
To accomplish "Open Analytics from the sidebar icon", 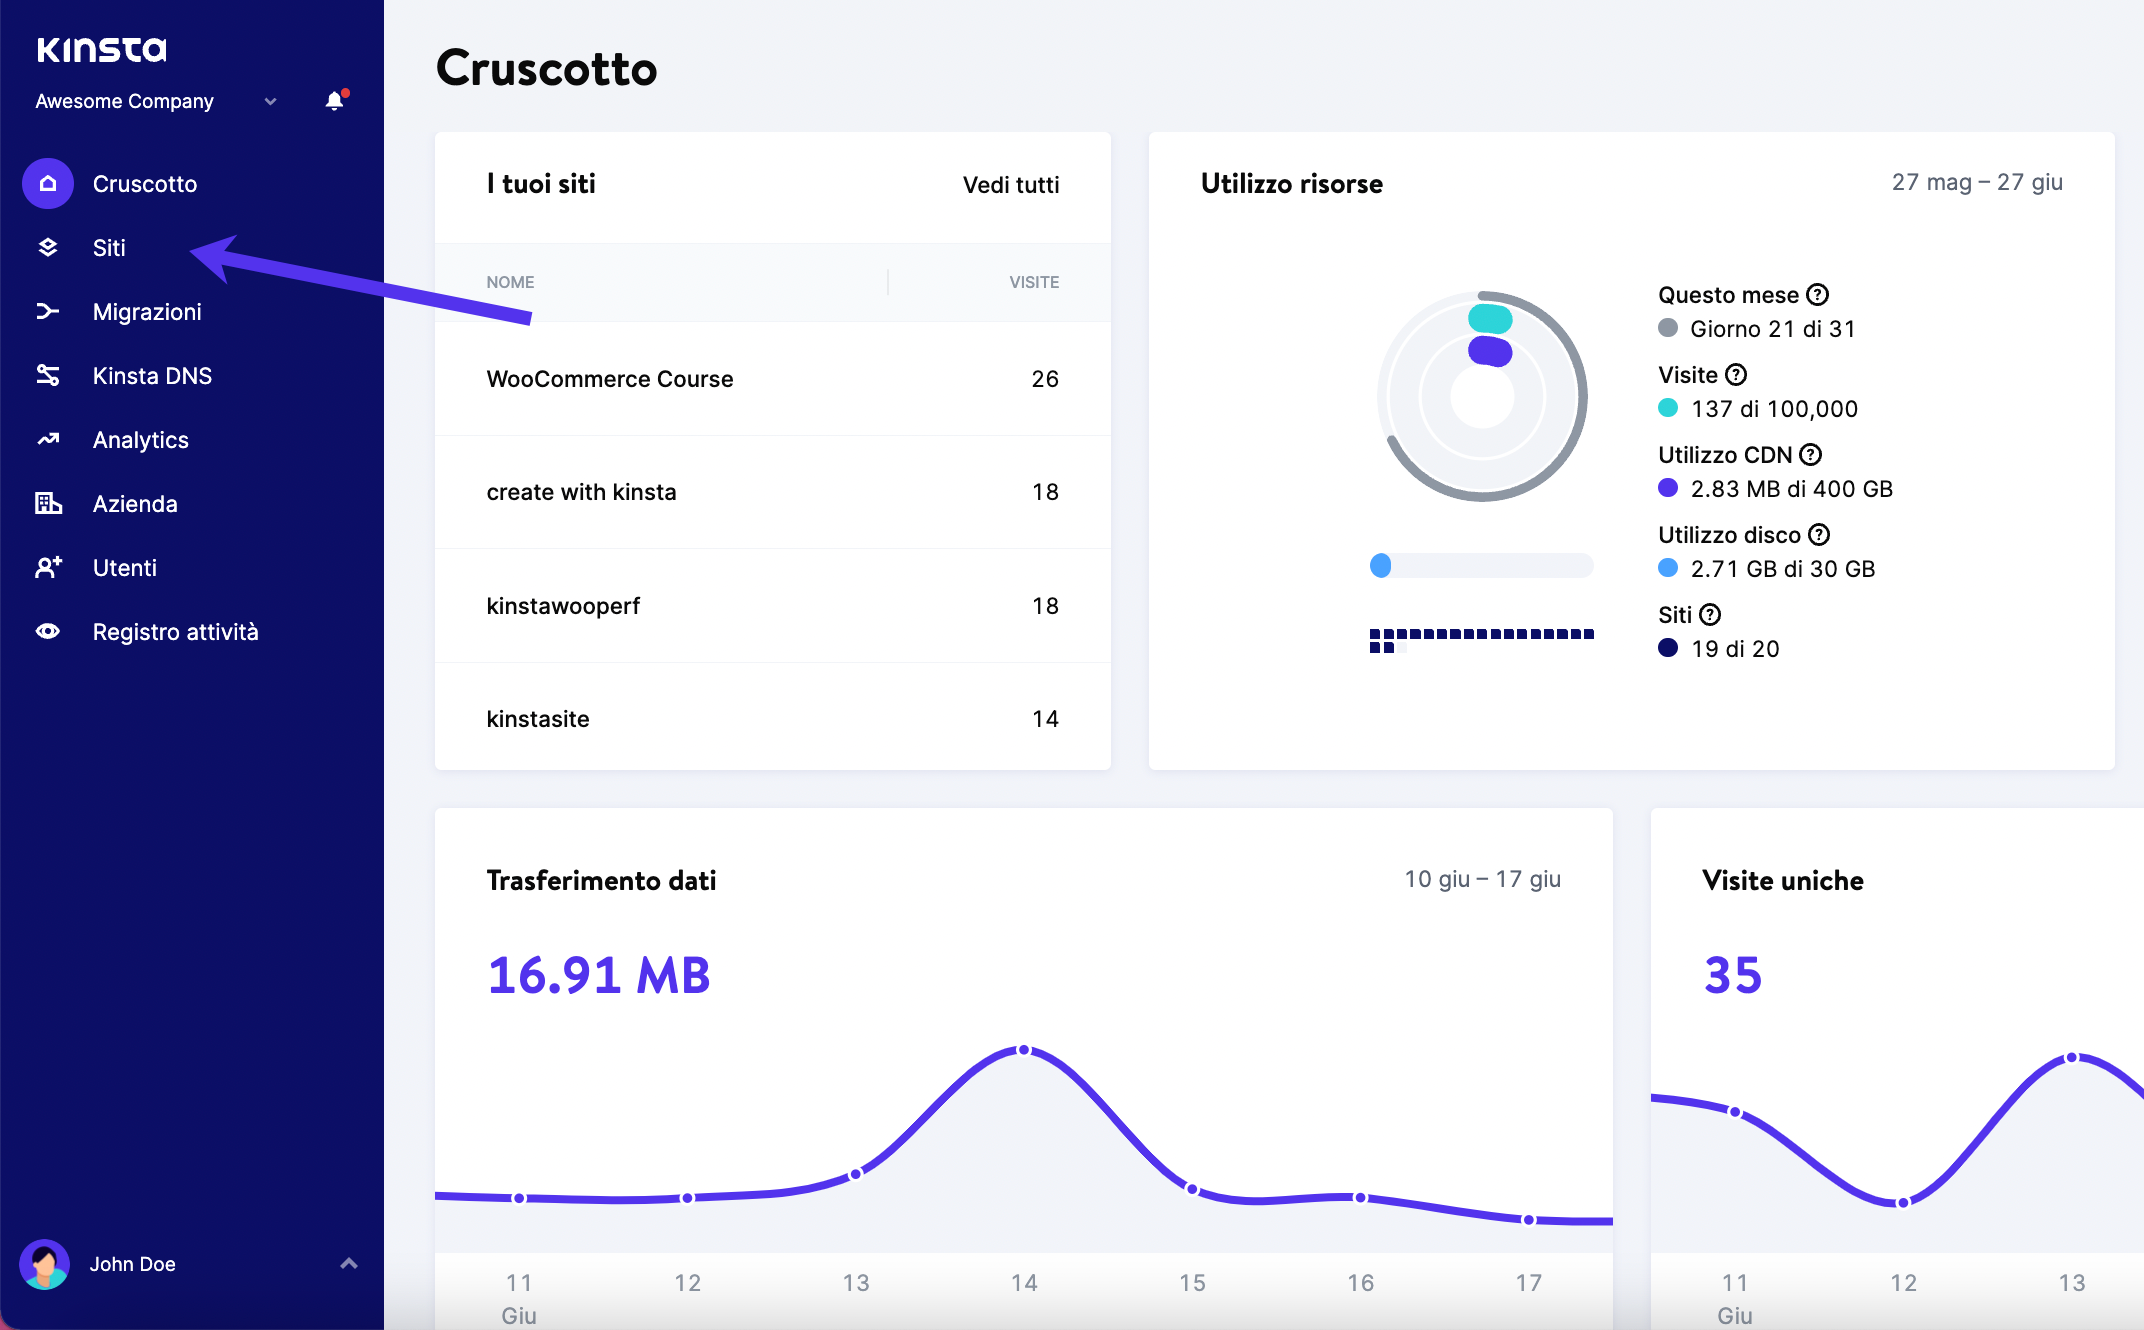I will 47,439.
